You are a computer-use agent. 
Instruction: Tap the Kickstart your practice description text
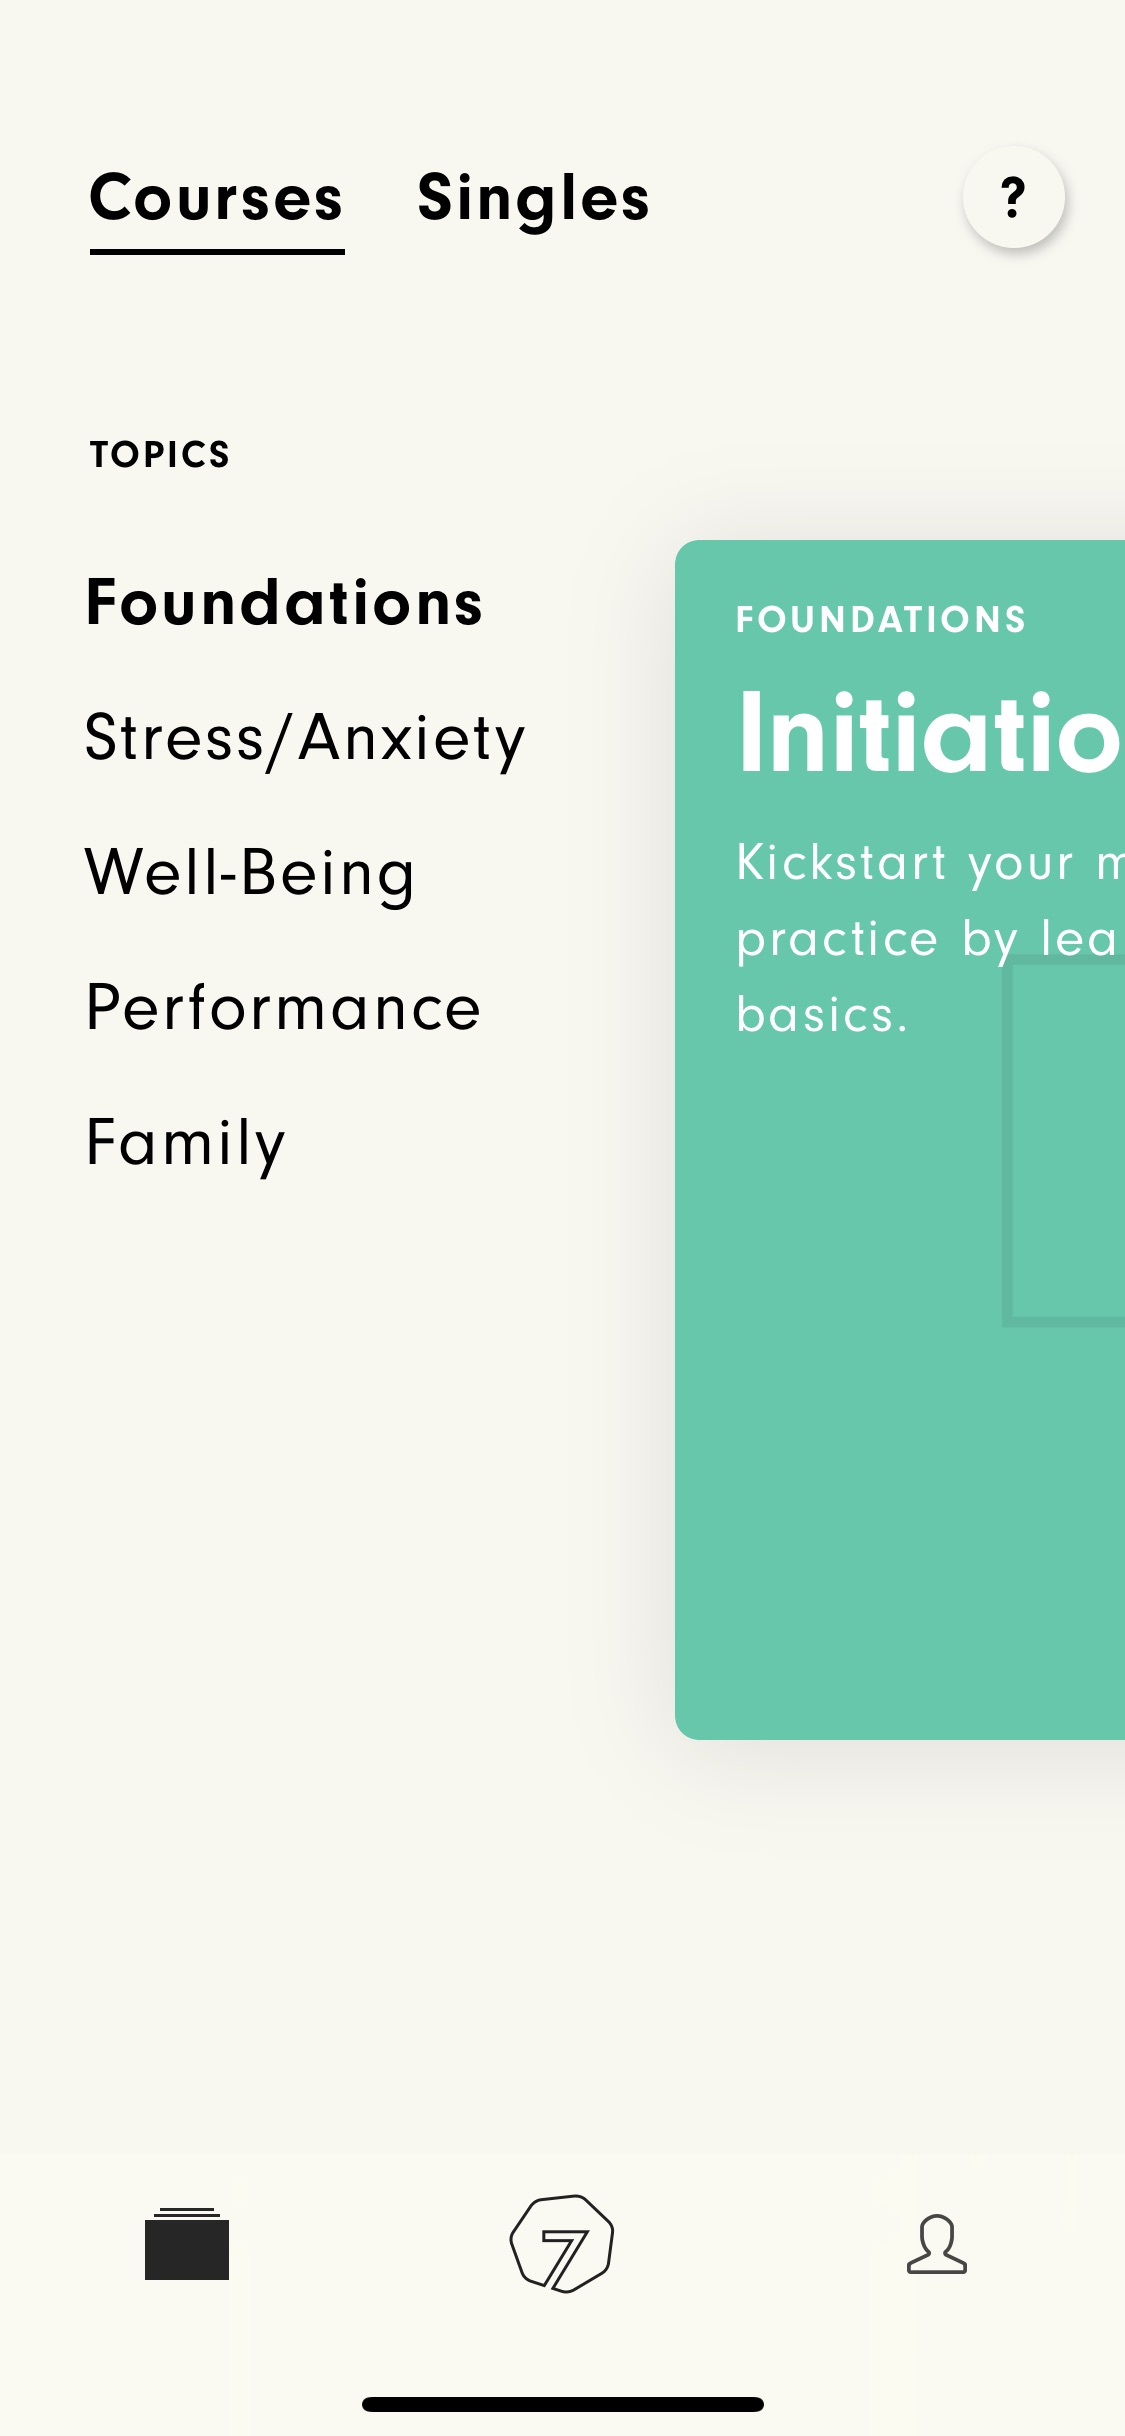(930, 938)
